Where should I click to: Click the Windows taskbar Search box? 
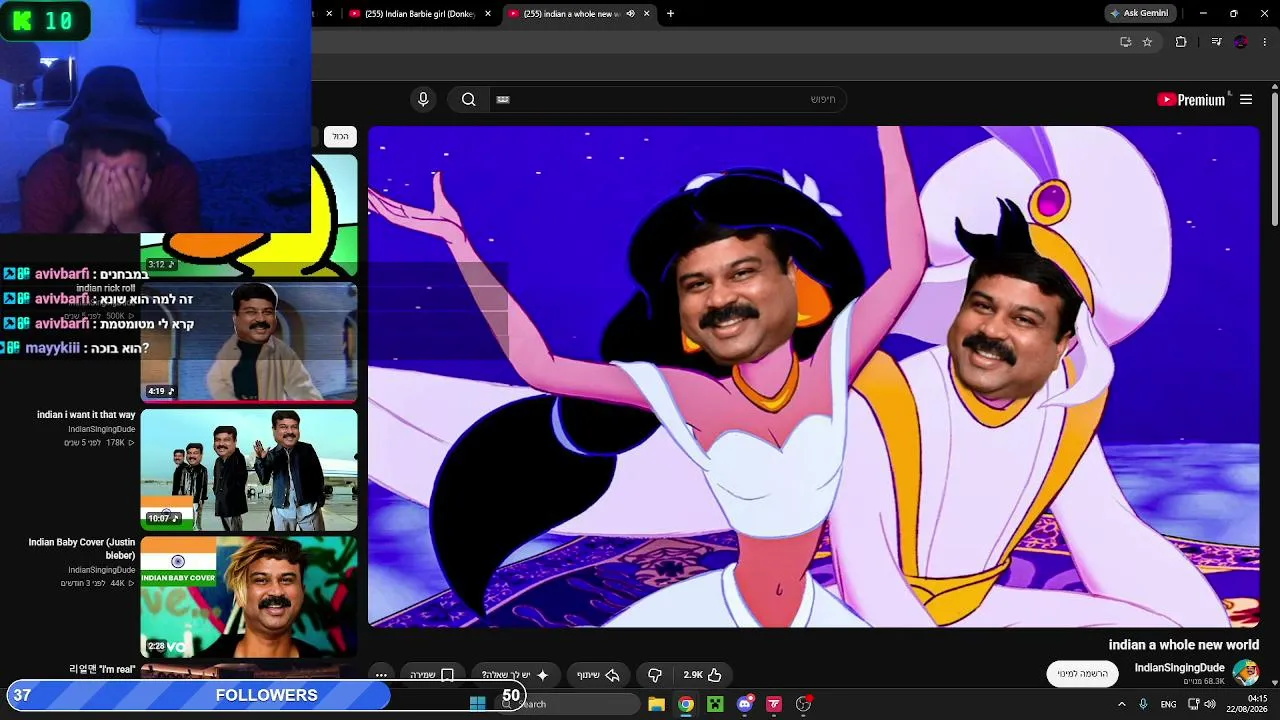point(568,704)
